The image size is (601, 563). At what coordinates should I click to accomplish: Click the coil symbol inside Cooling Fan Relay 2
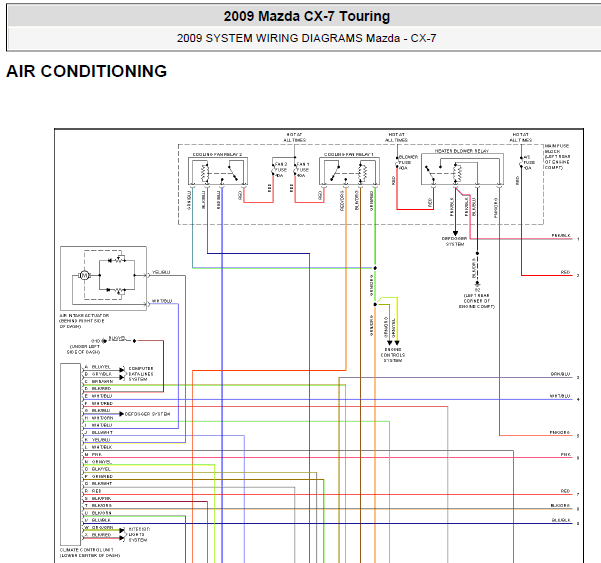pyautogui.click(x=205, y=172)
